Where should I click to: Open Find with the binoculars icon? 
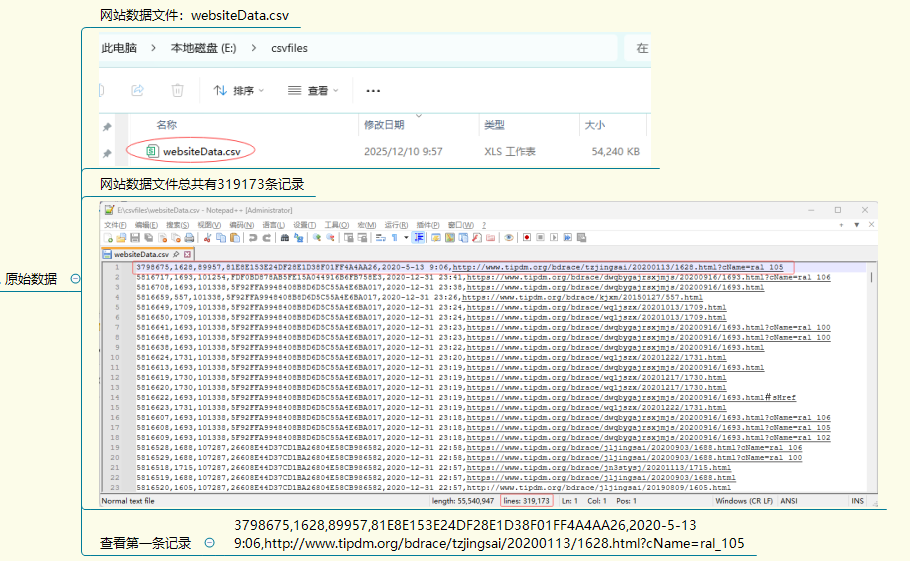pos(284,238)
